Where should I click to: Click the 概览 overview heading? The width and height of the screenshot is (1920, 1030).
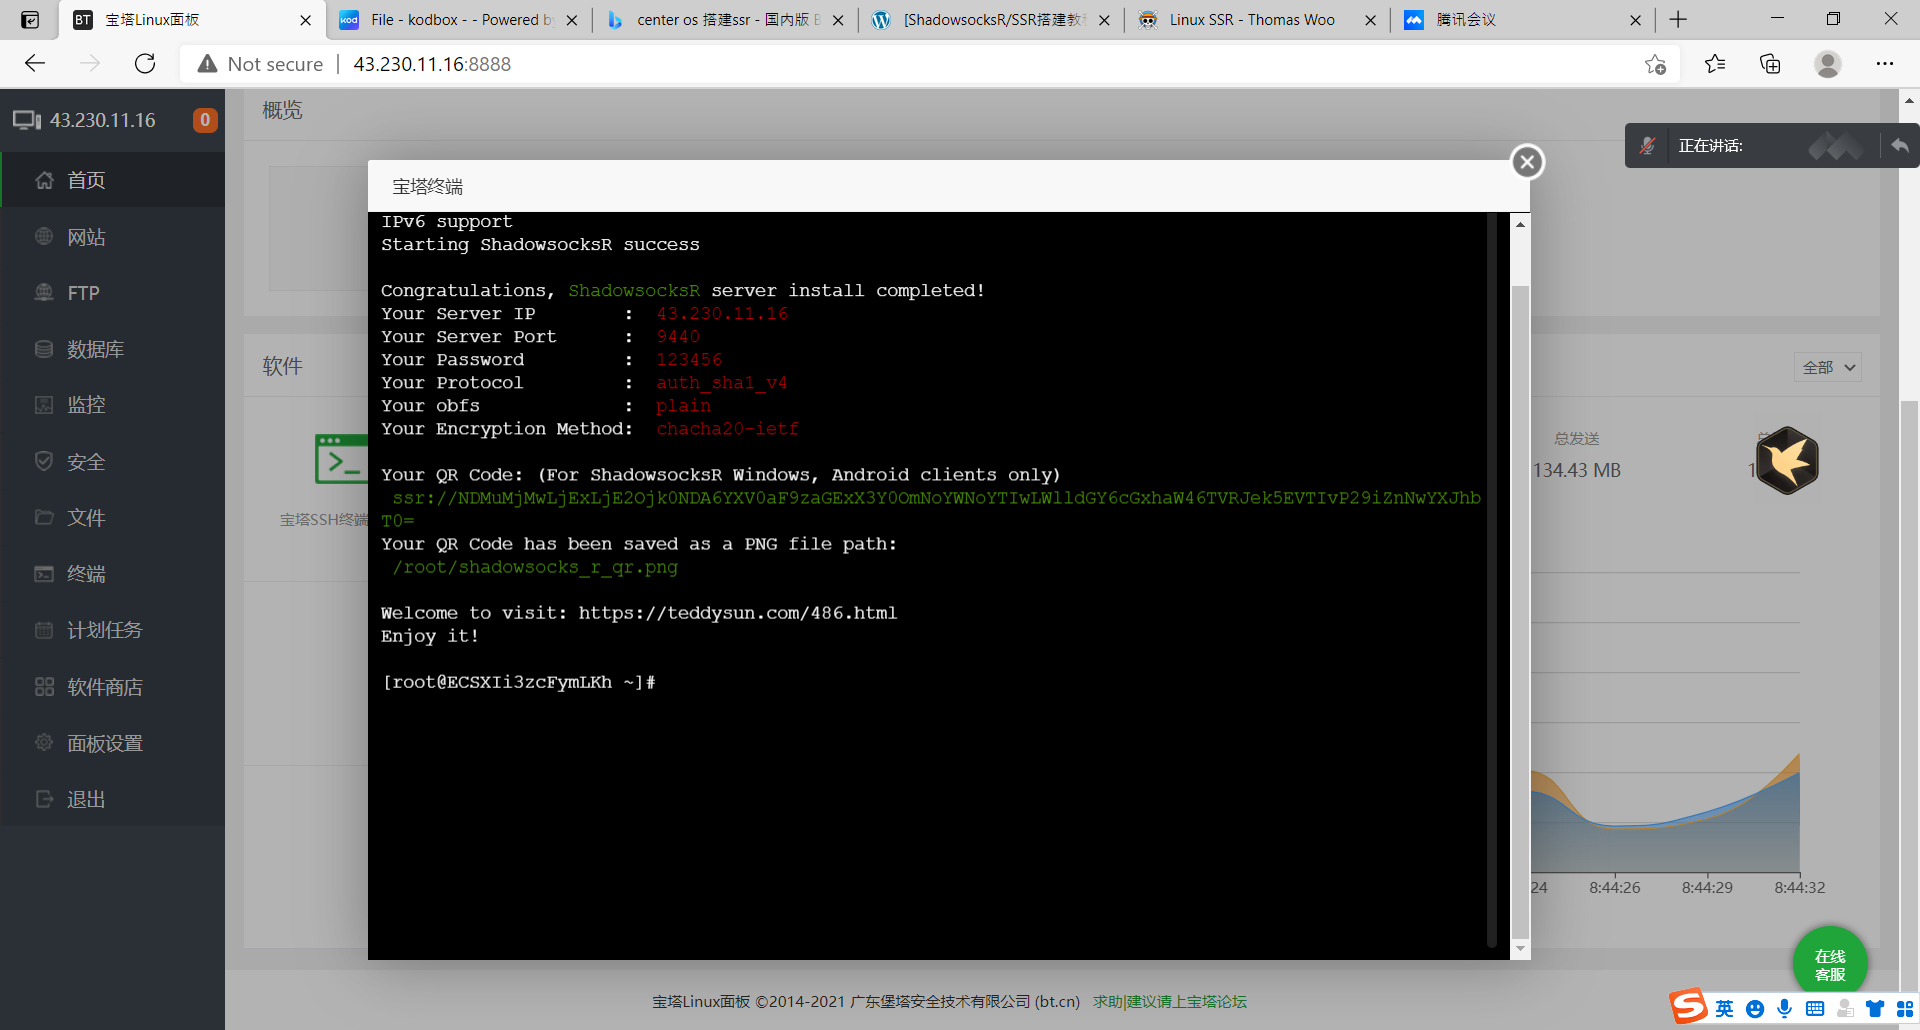tap(282, 110)
